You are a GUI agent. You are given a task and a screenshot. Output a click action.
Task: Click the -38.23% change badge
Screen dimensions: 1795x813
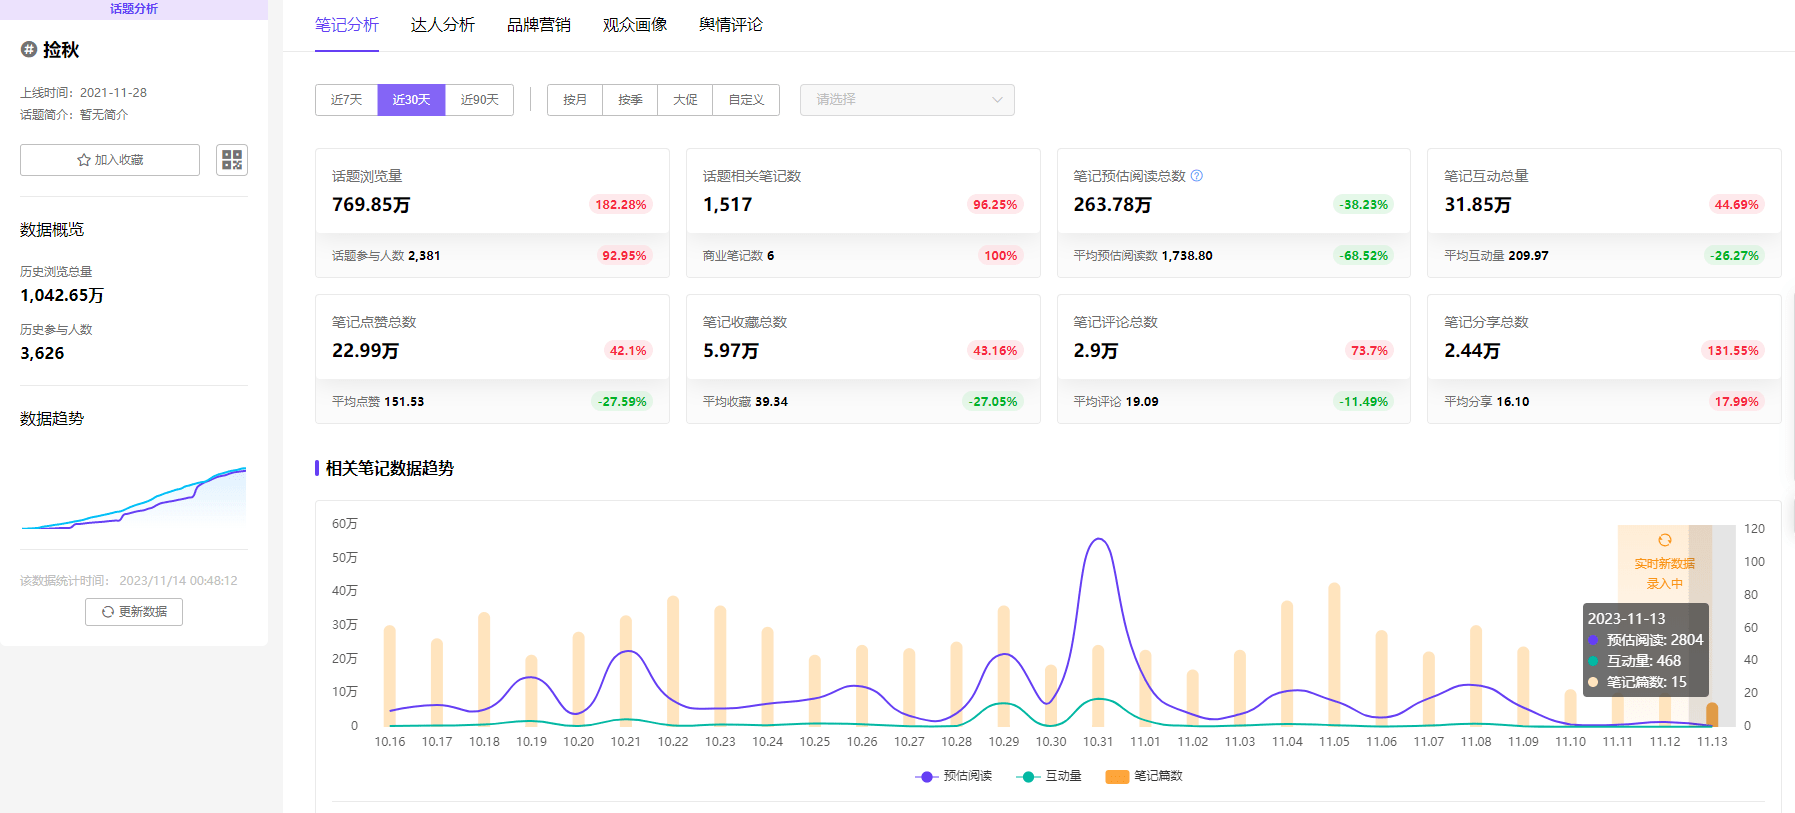pos(1364,204)
